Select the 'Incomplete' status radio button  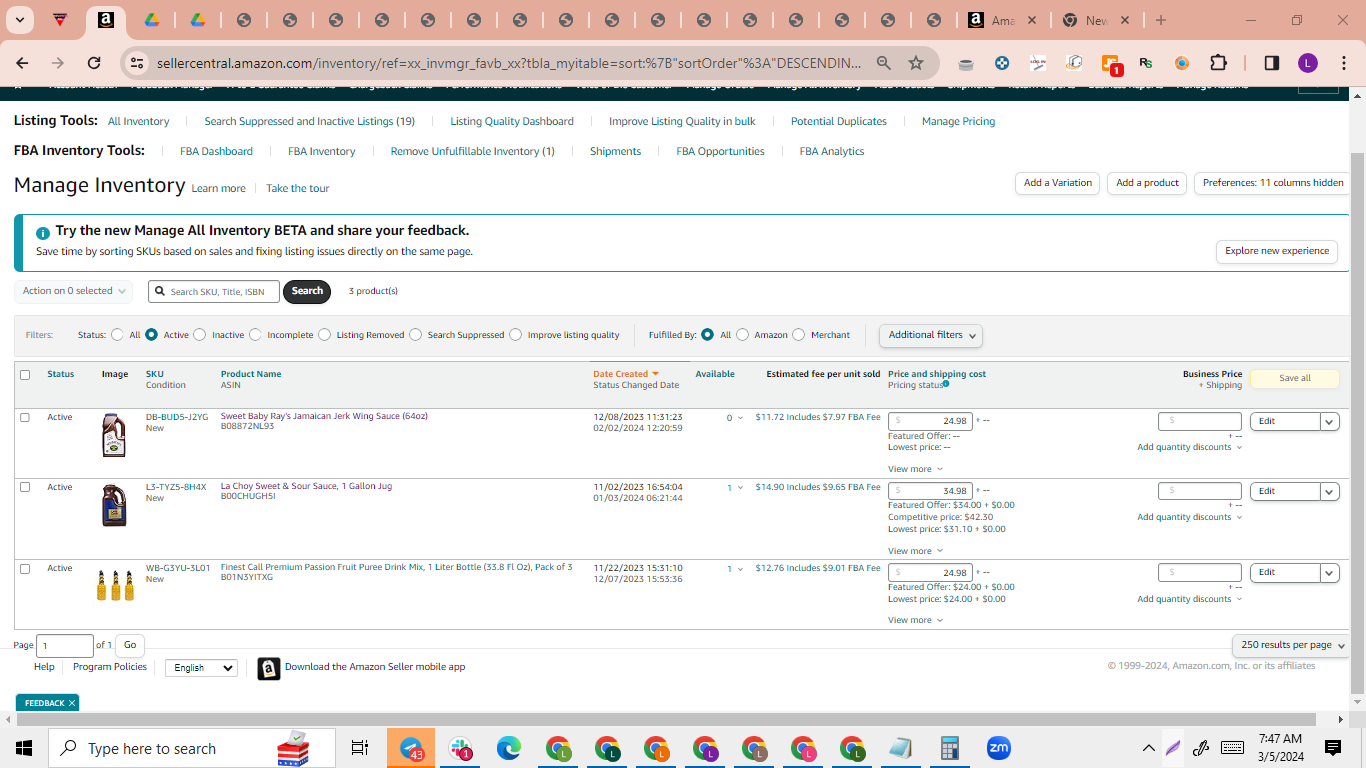255,335
